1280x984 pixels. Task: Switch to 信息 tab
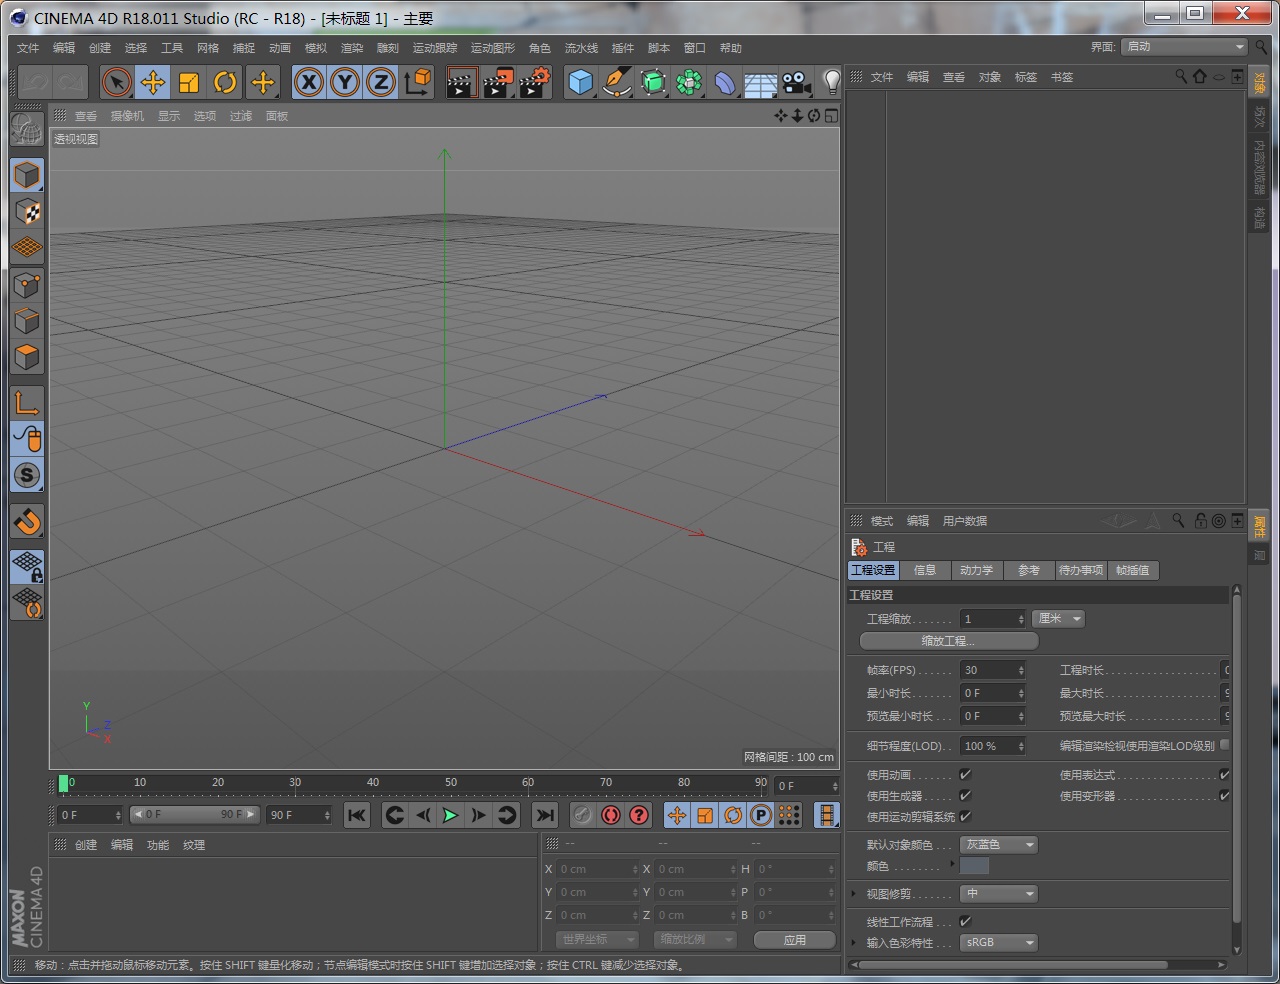coord(925,570)
